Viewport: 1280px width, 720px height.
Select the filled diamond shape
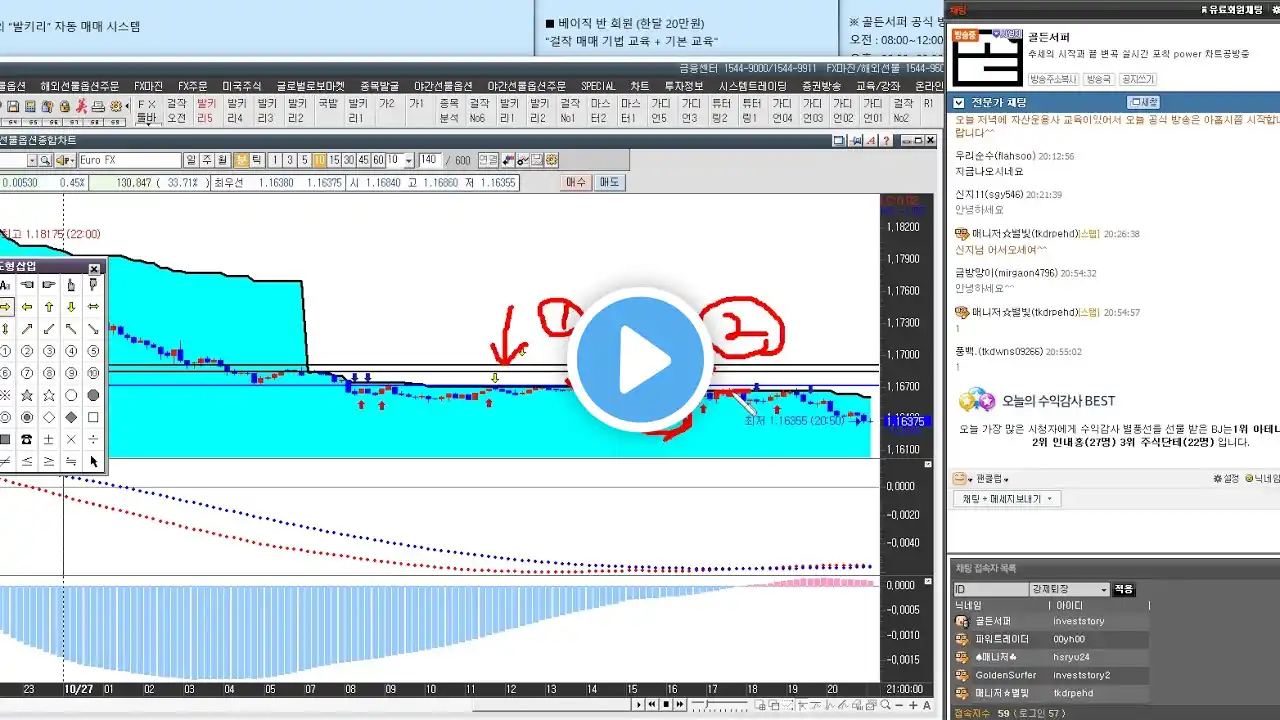tap(71, 417)
